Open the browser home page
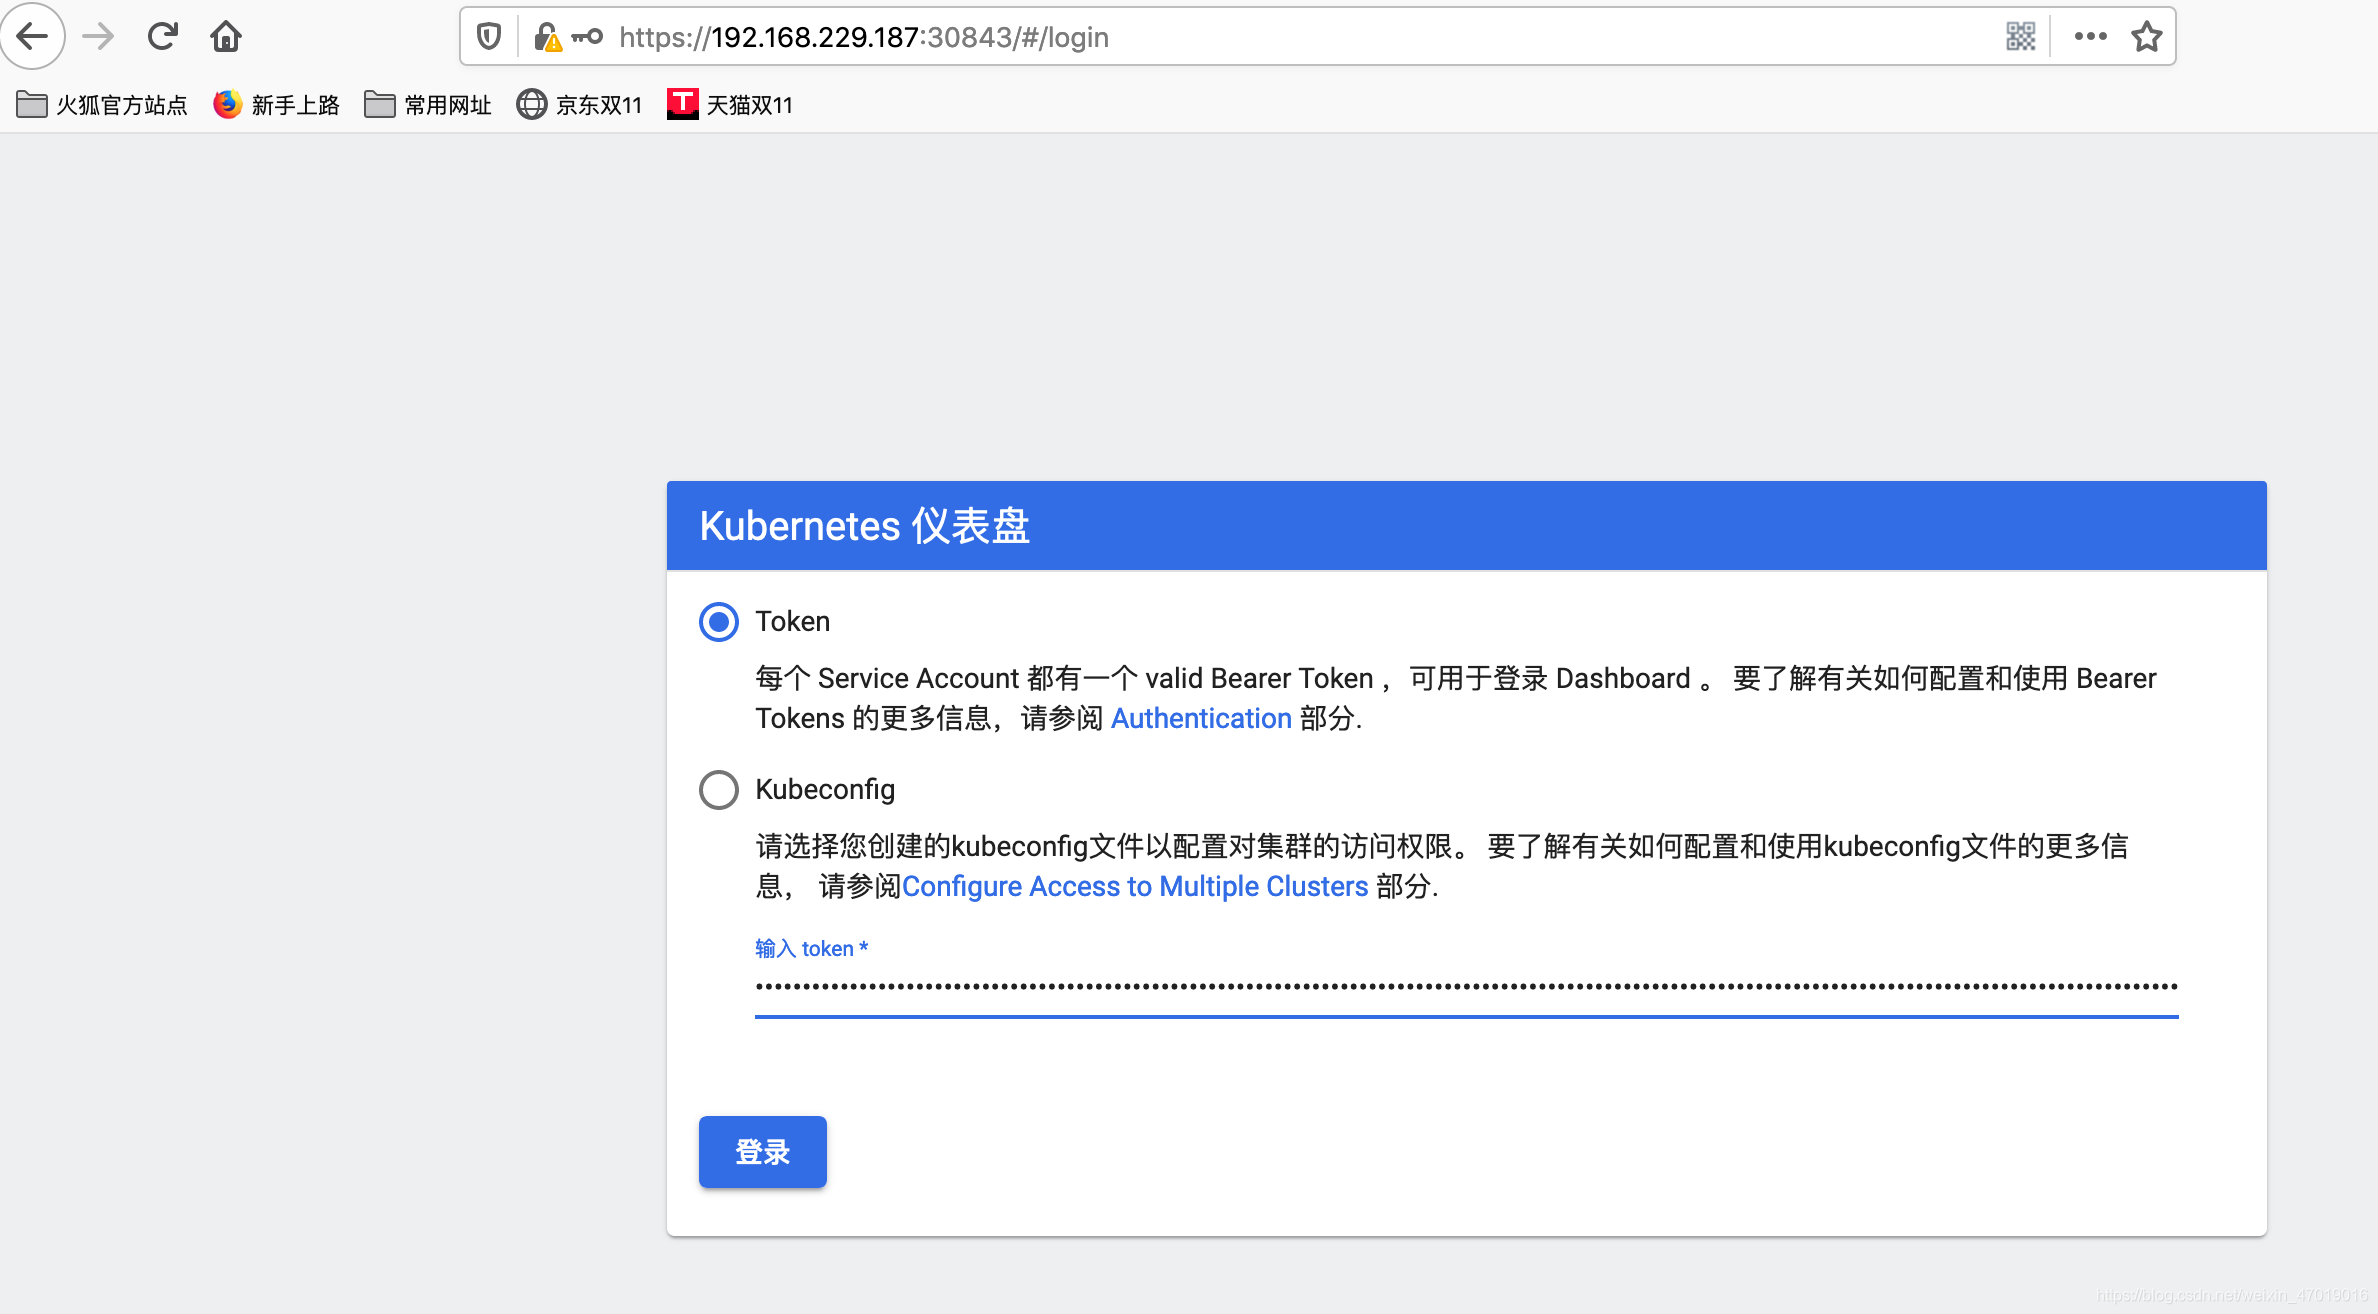This screenshot has width=2378, height=1314. (x=226, y=37)
